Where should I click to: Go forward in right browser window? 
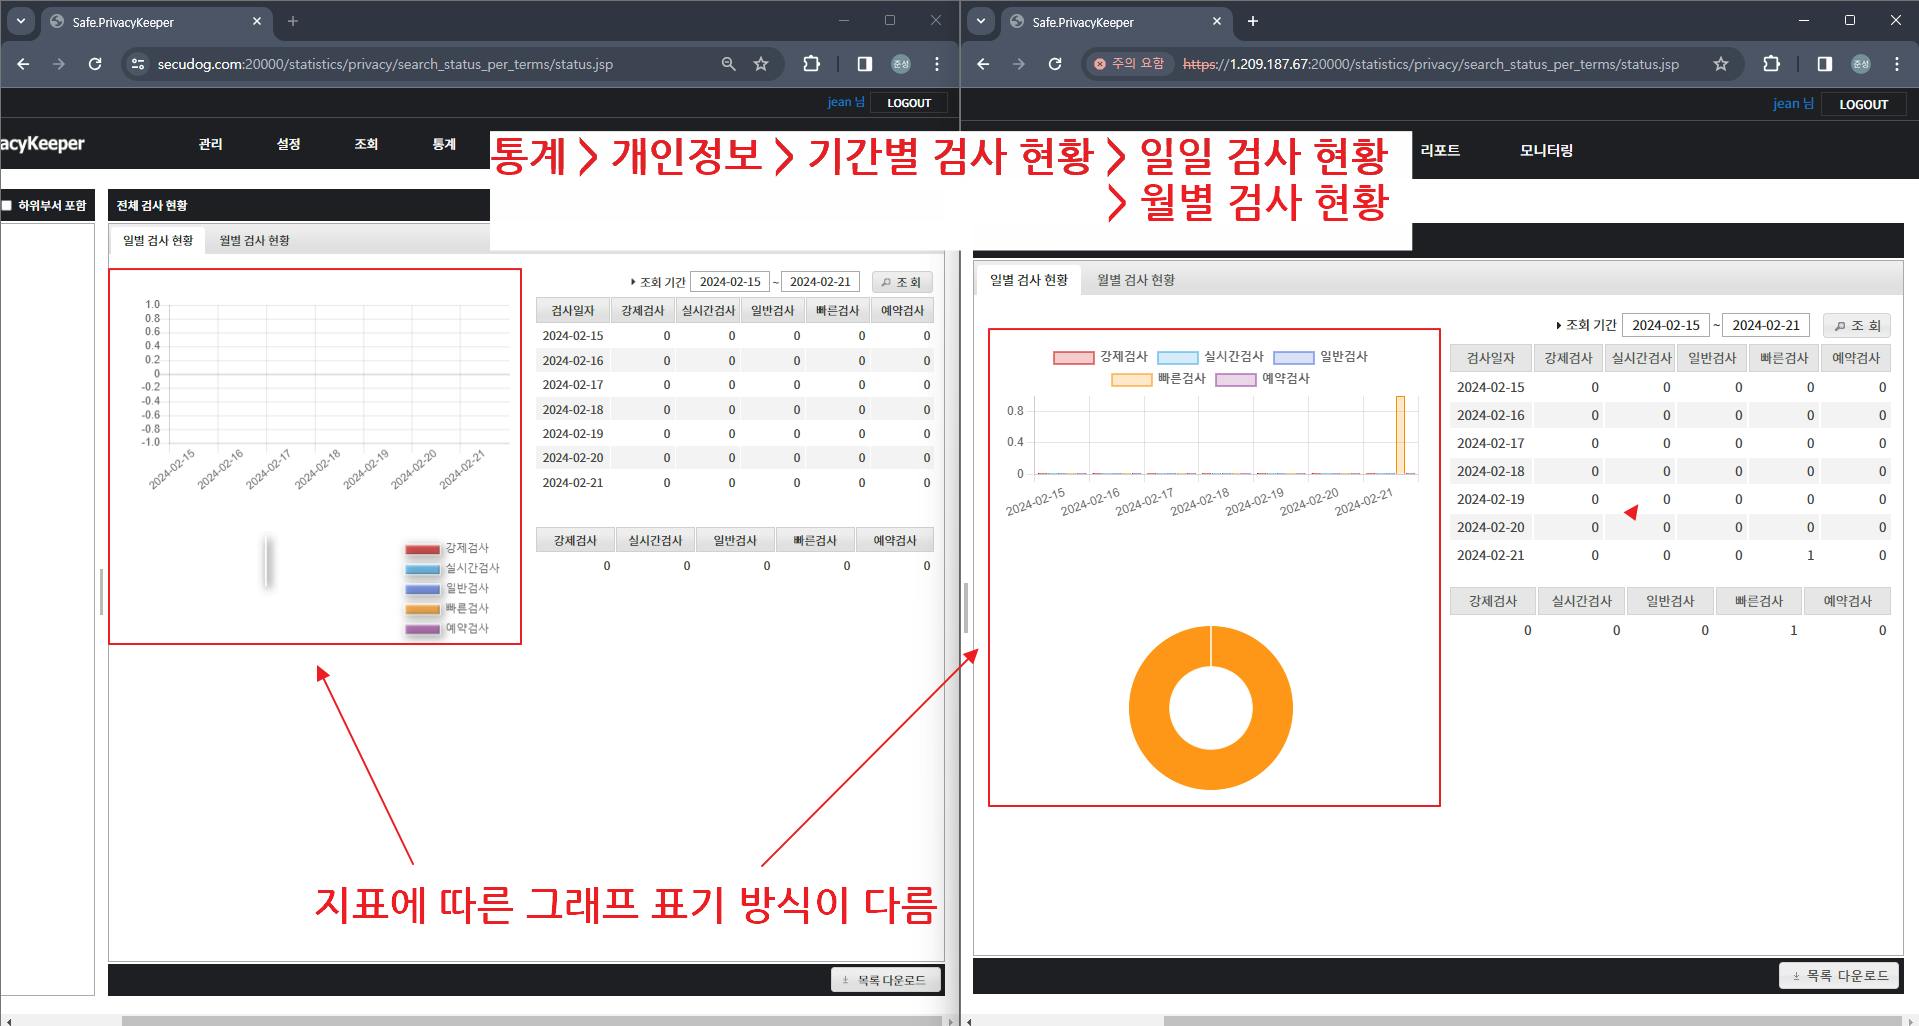click(1019, 64)
